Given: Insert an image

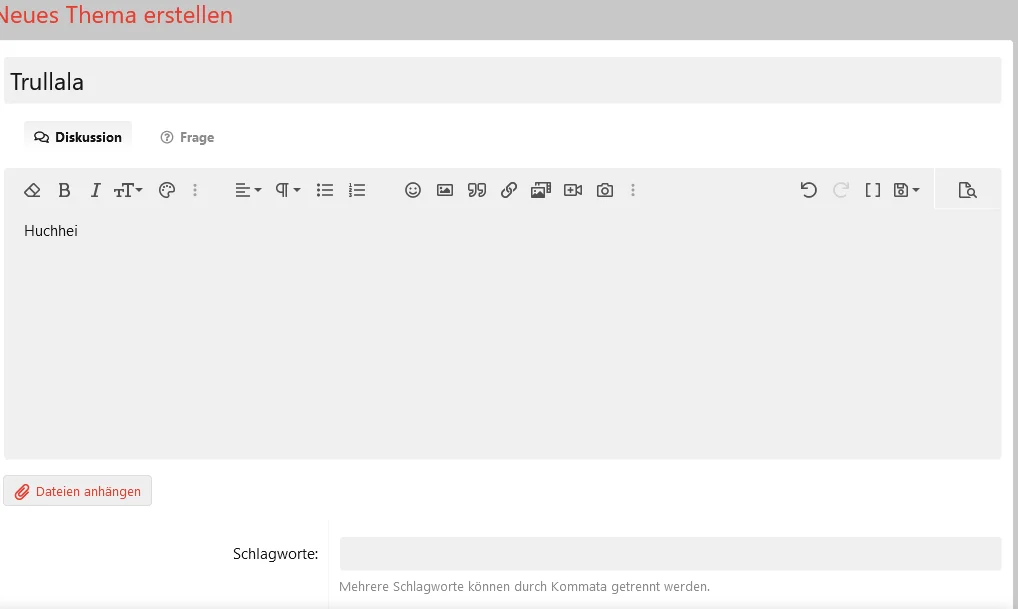Looking at the screenshot, I should pyautogui.click(x=445, y=190).
